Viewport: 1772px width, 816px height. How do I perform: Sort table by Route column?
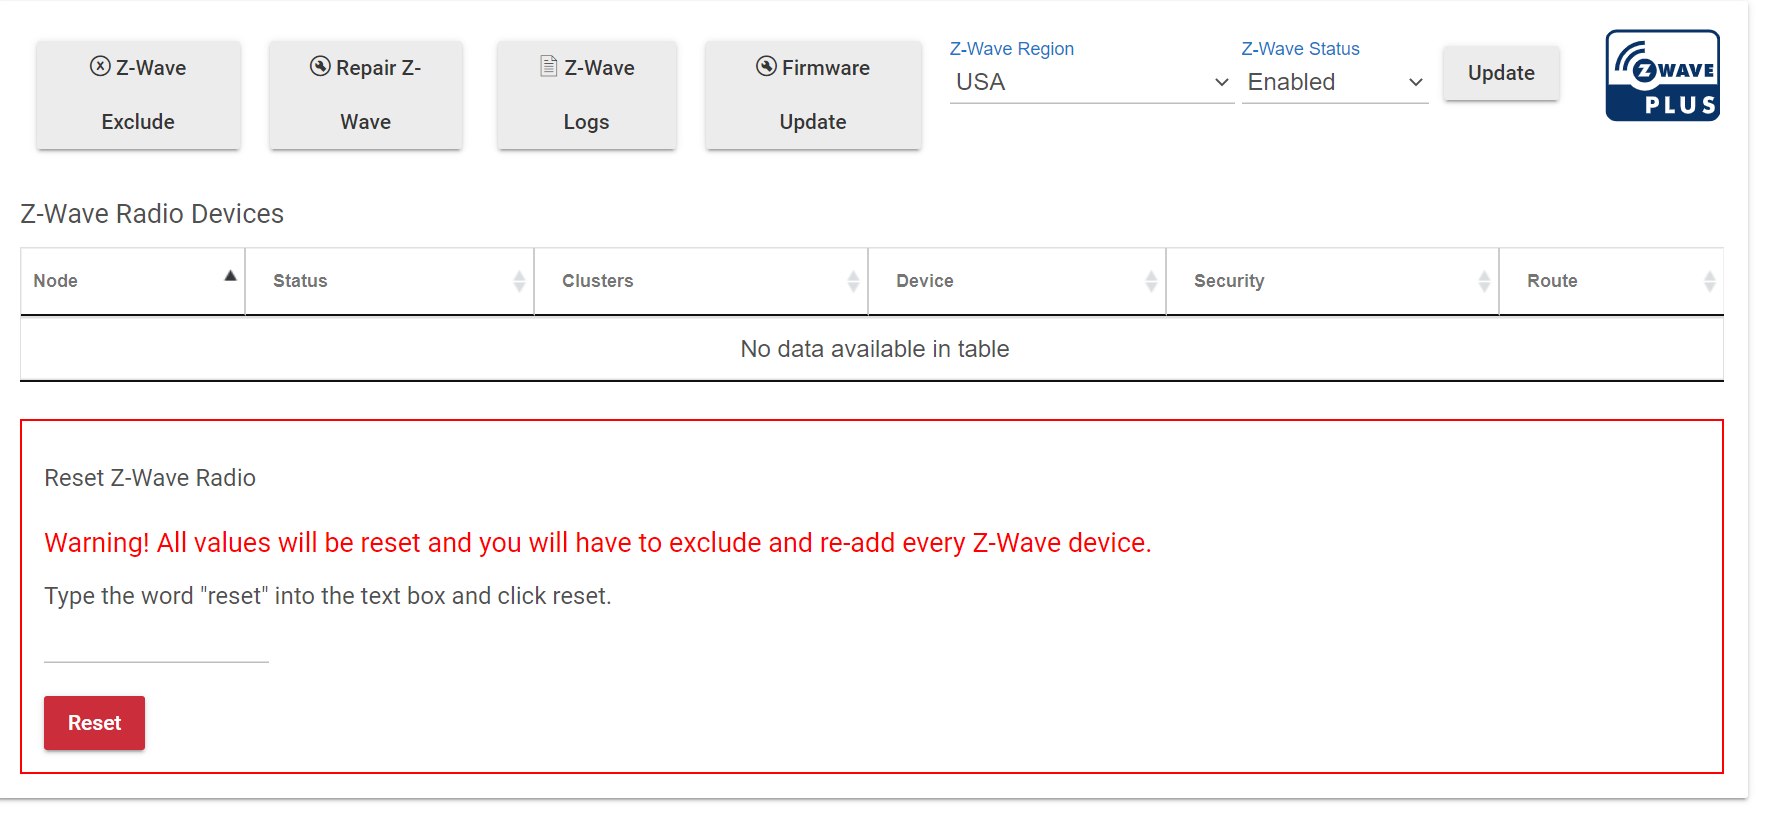coord(1612,281)
